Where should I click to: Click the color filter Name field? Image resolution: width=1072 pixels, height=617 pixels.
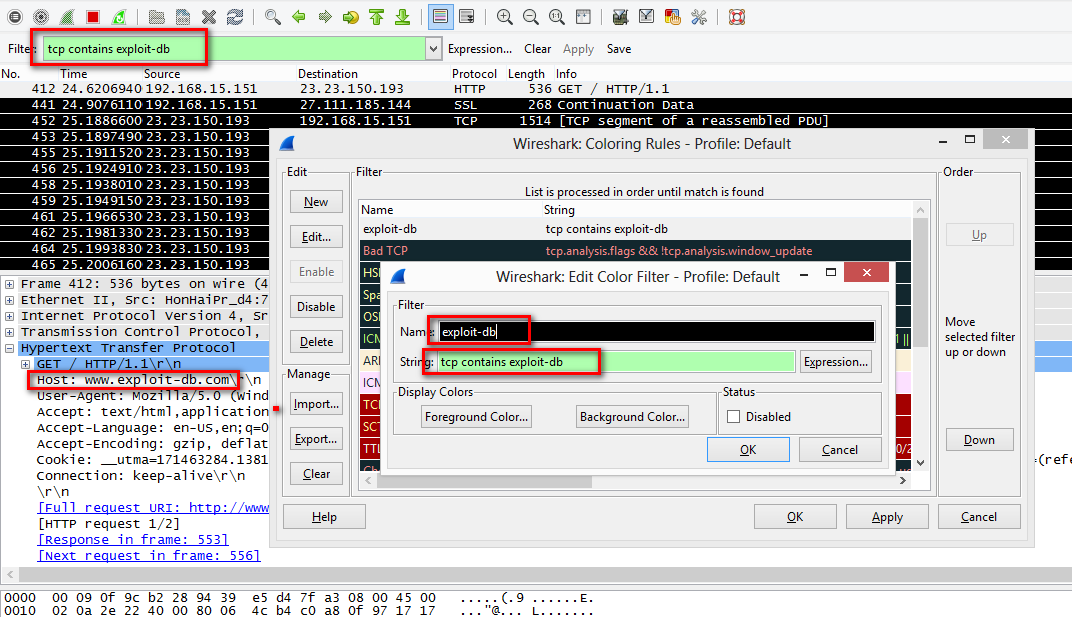pos(656,332)
